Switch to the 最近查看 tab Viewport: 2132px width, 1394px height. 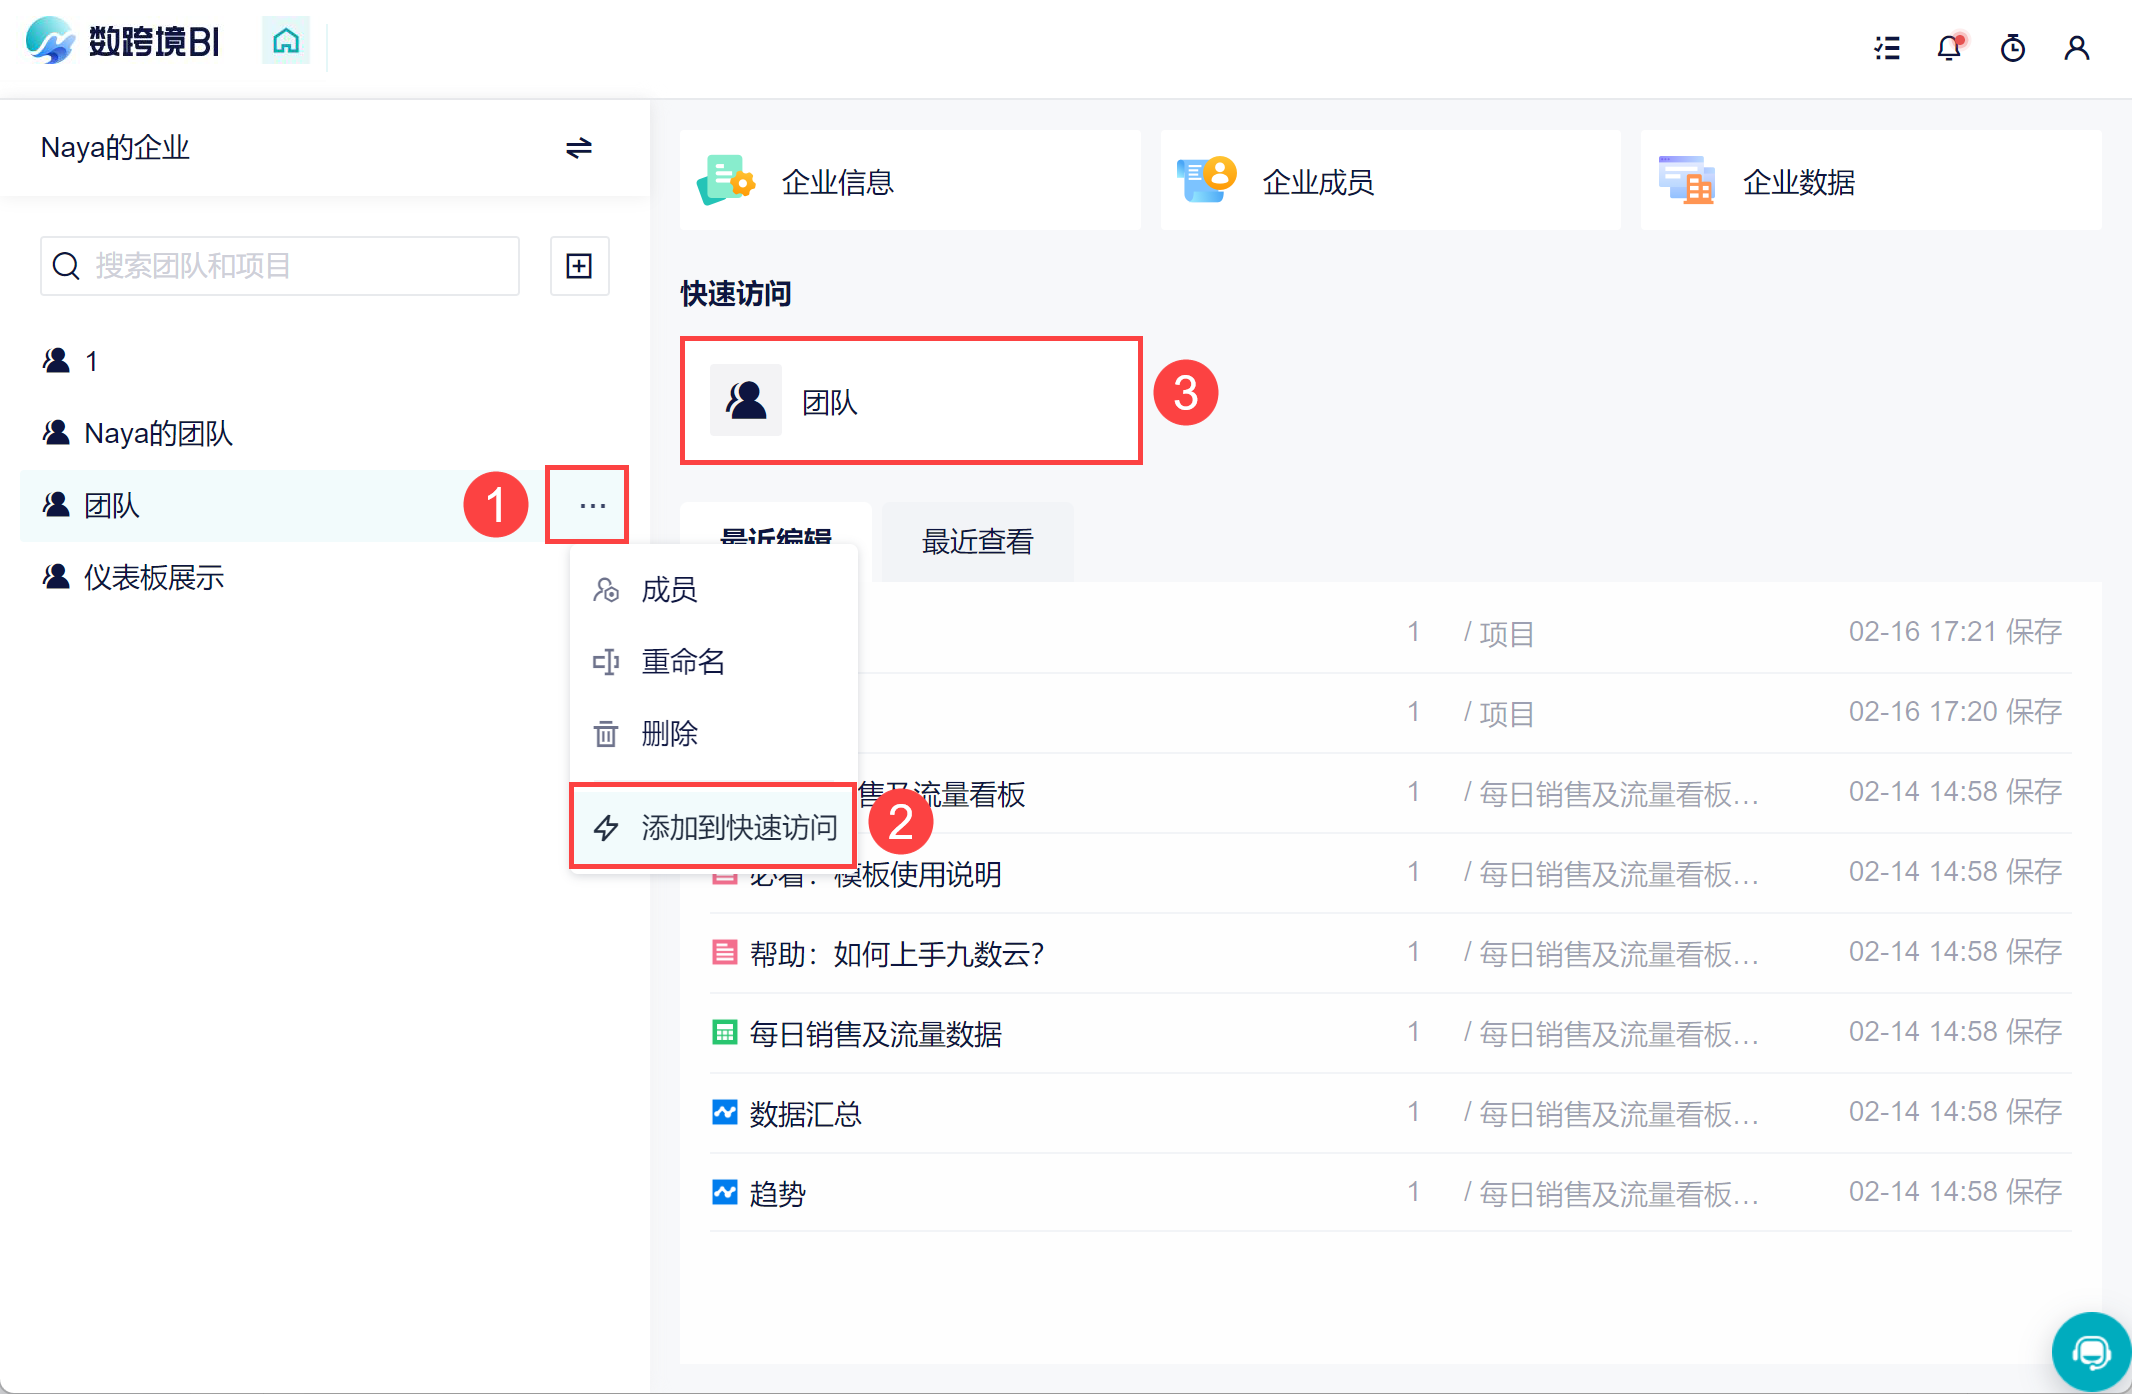coord(977,542)
